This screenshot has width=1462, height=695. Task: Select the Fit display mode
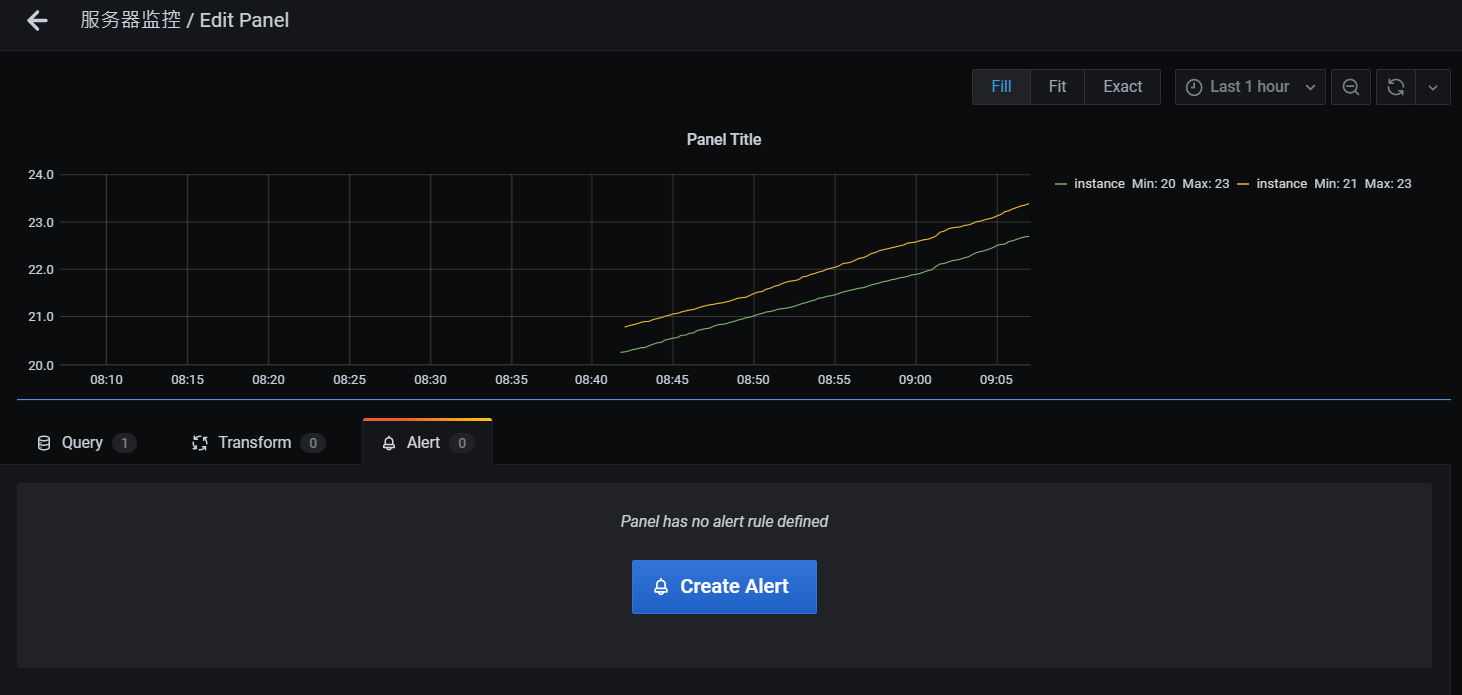(1057, 87)
